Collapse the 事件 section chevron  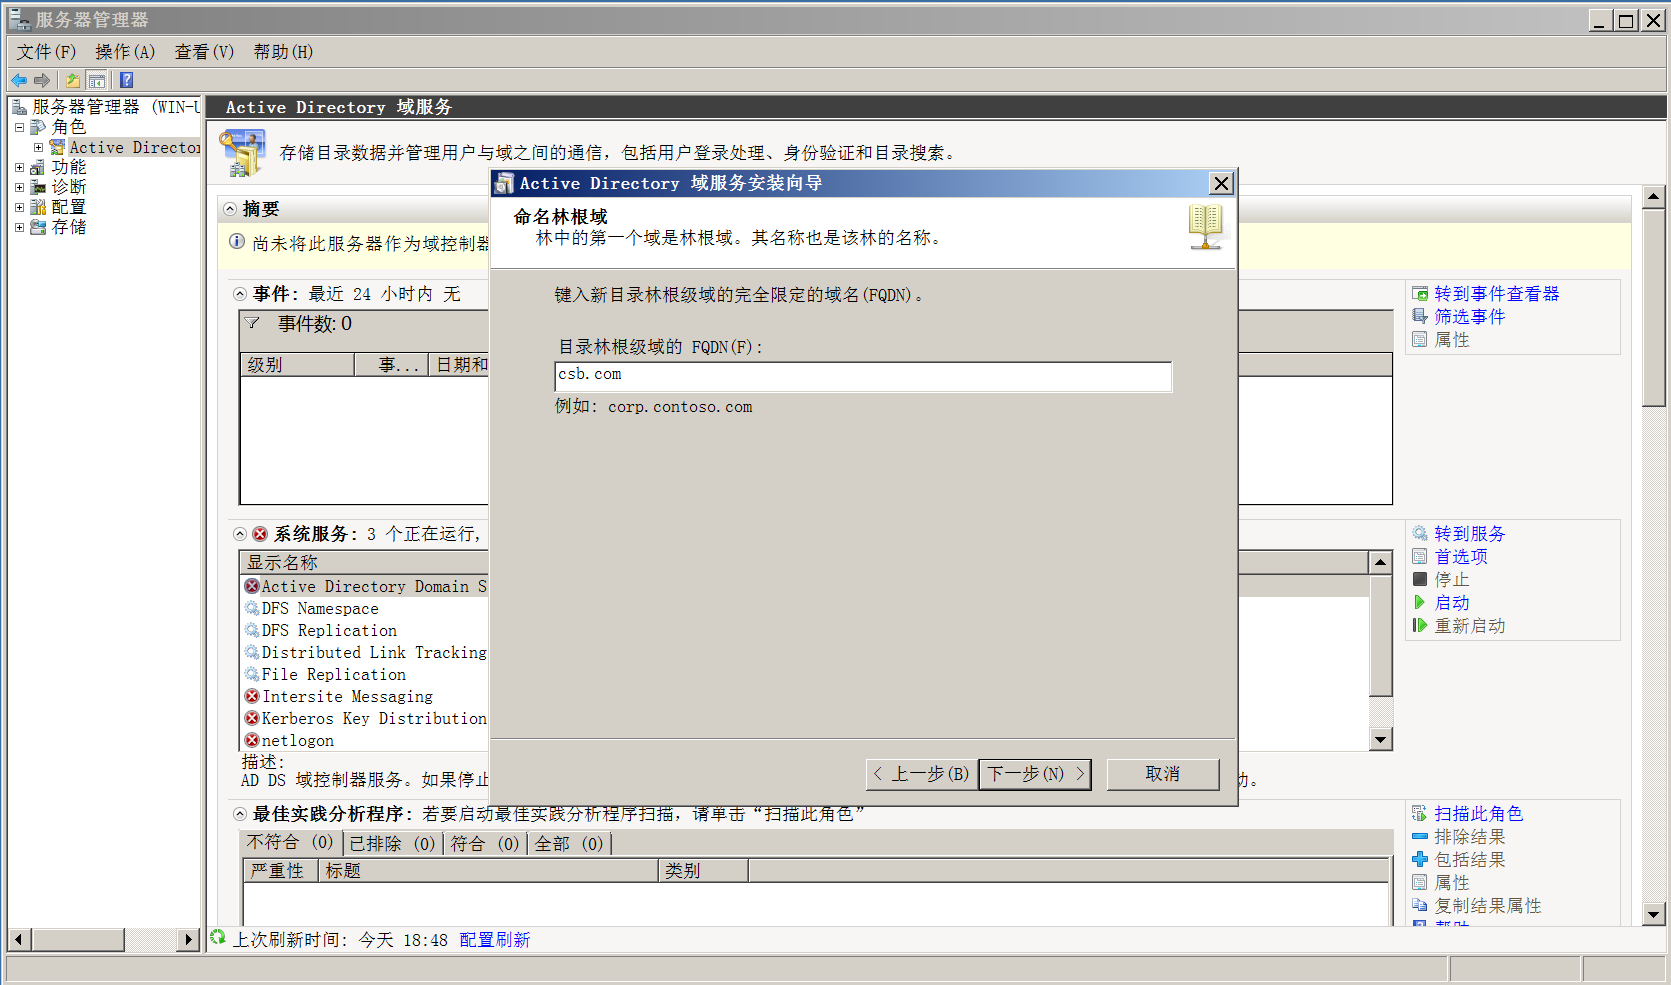(240, 294)
